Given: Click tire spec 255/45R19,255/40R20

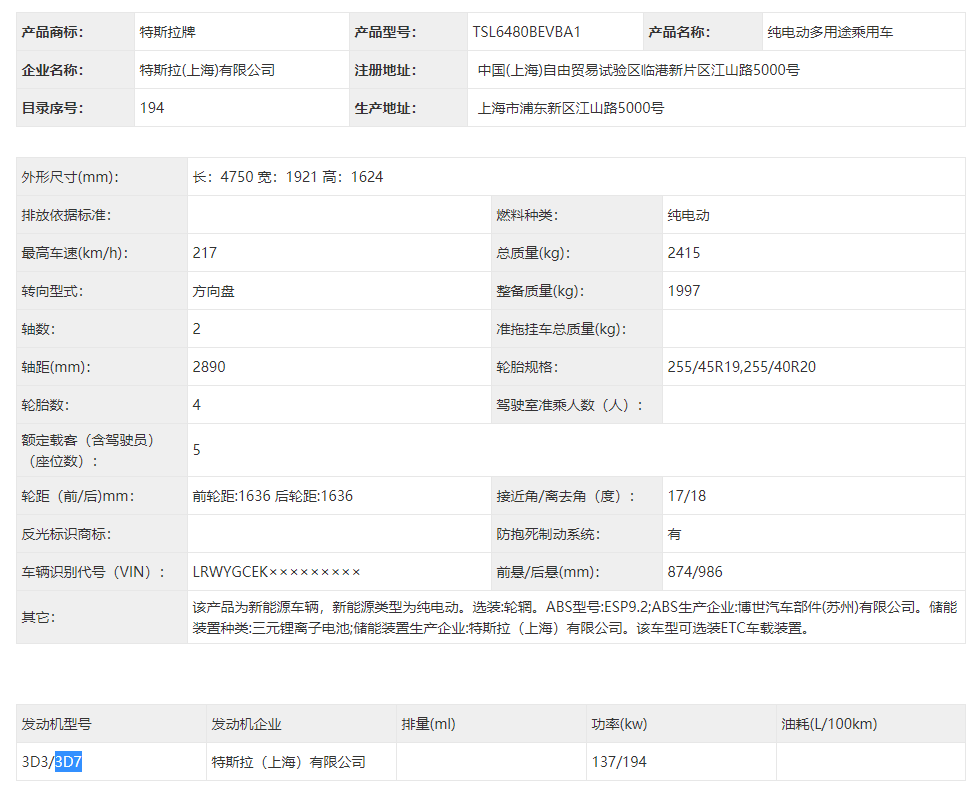Looking at the screenshot, I should pos(741,367).
